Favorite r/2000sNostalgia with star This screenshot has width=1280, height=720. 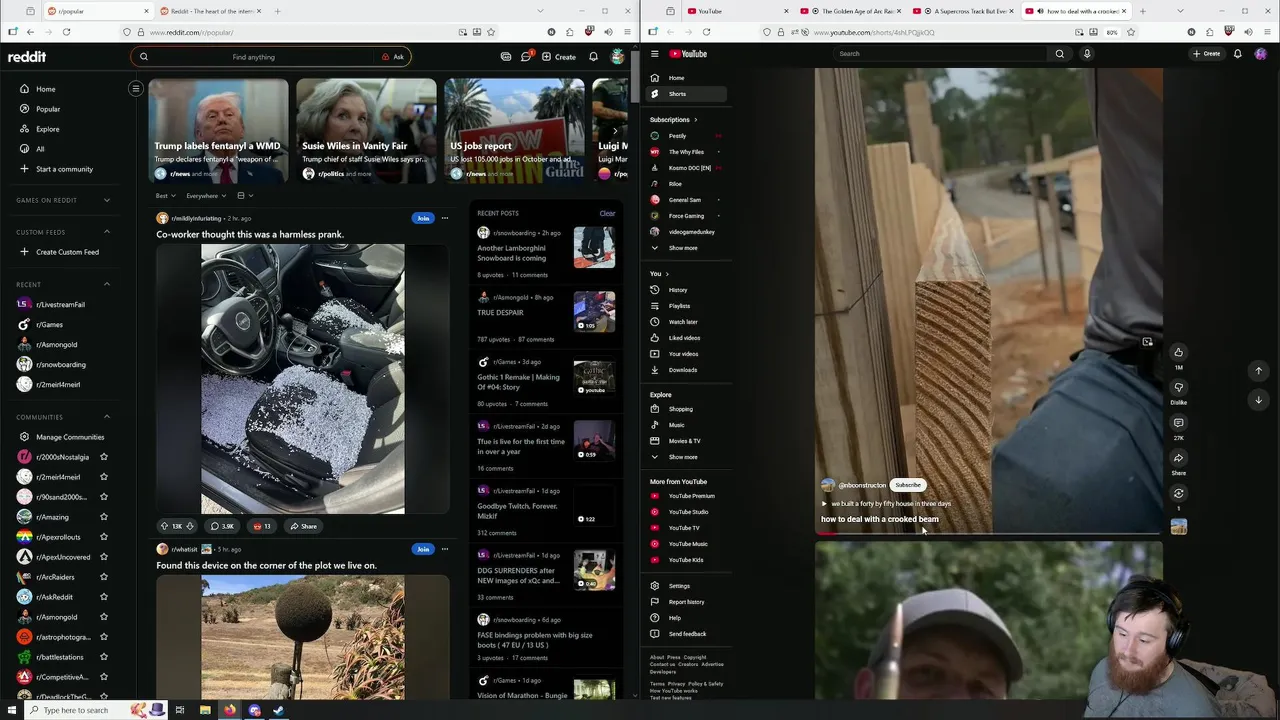(x=103, y=457)
